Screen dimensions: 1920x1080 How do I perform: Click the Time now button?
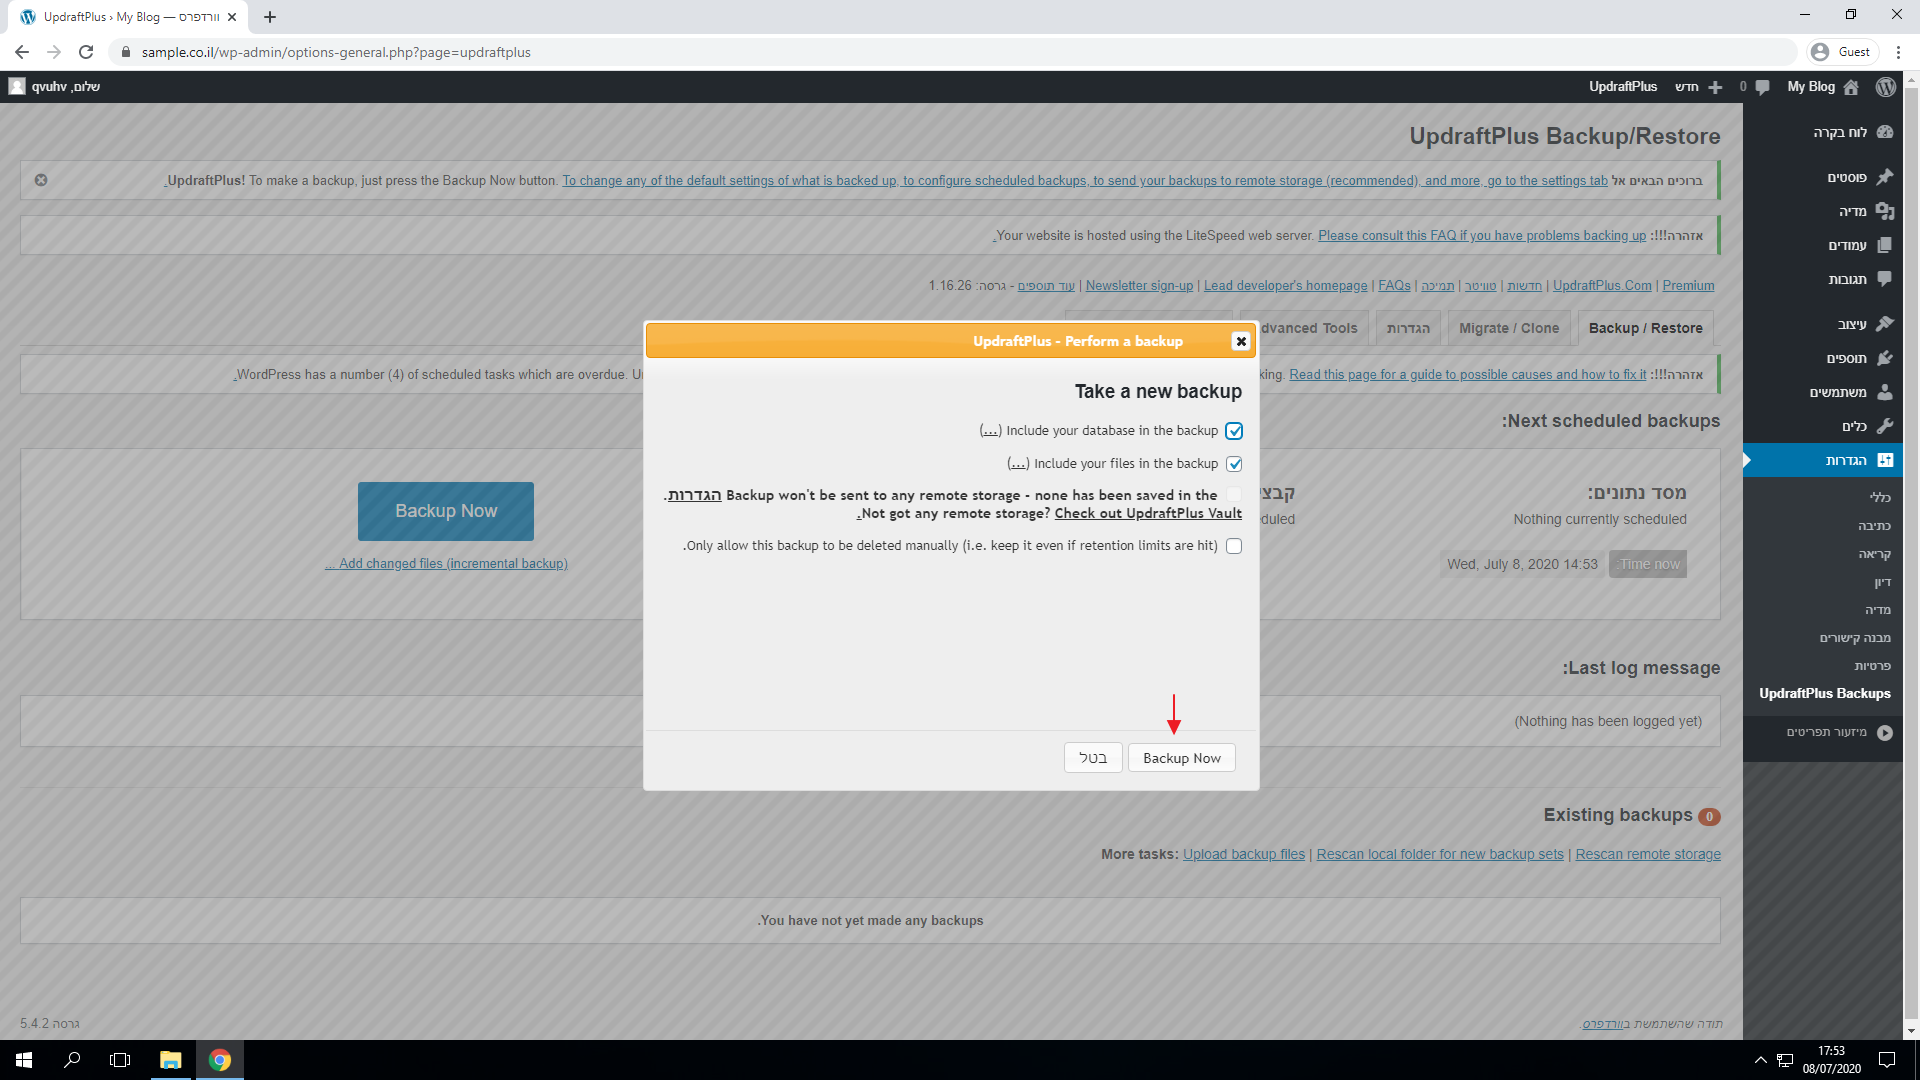1648,564
